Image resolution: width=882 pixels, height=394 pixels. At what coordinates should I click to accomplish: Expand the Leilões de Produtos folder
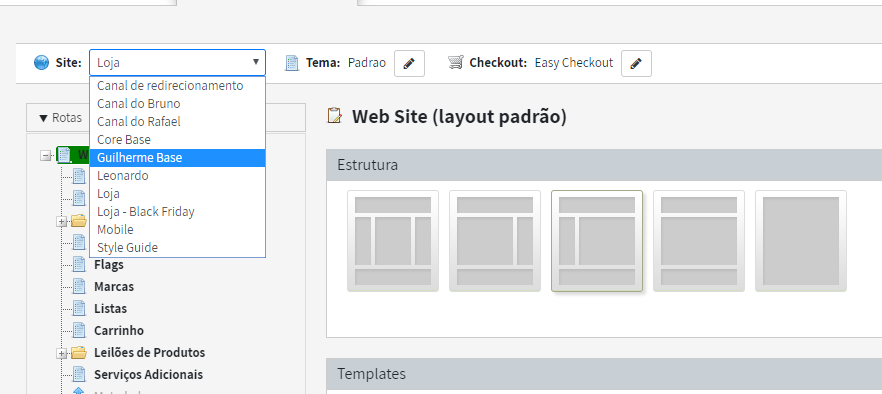point(62,353)
